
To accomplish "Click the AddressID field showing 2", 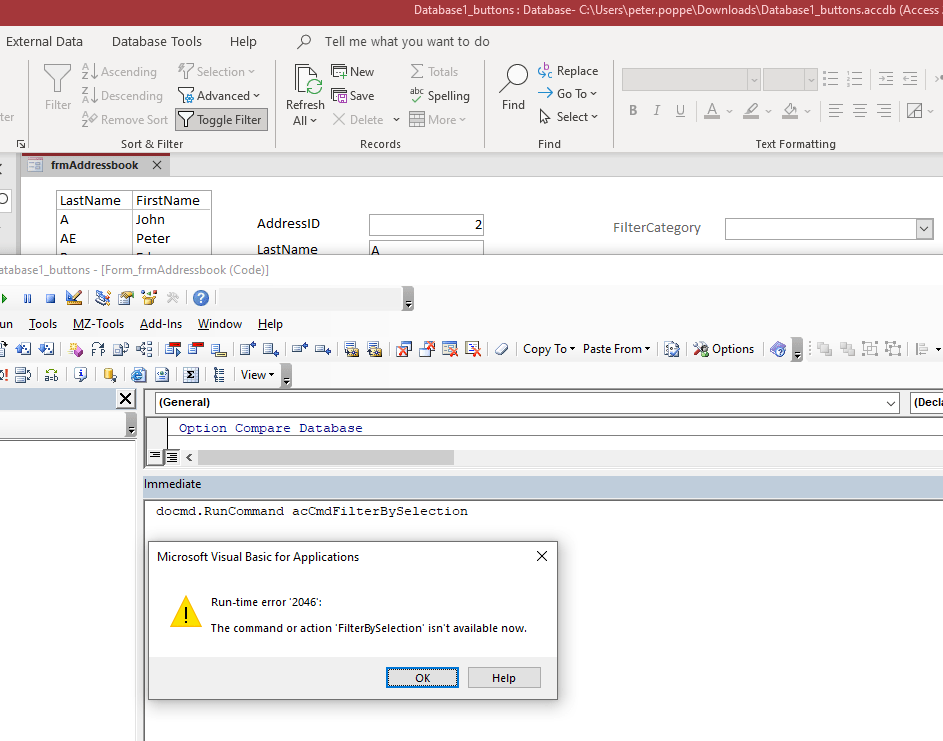I will tap(425, 223).
